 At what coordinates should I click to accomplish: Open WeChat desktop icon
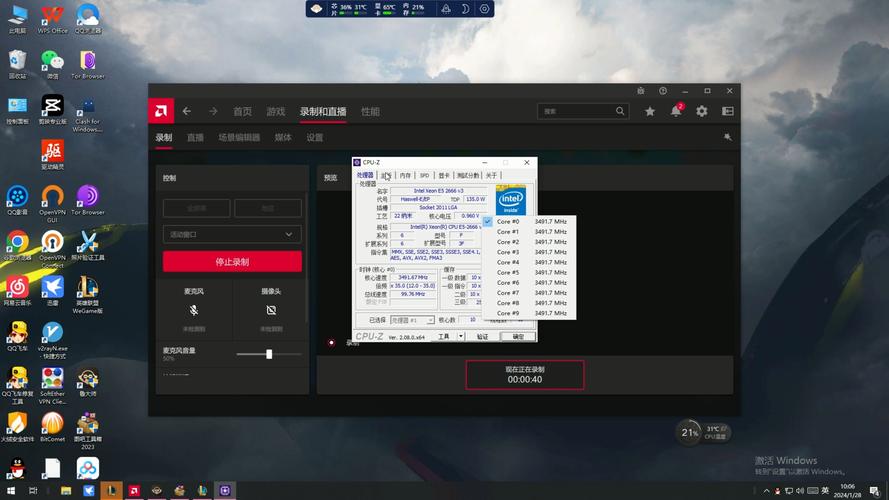[x=52, y=64]
